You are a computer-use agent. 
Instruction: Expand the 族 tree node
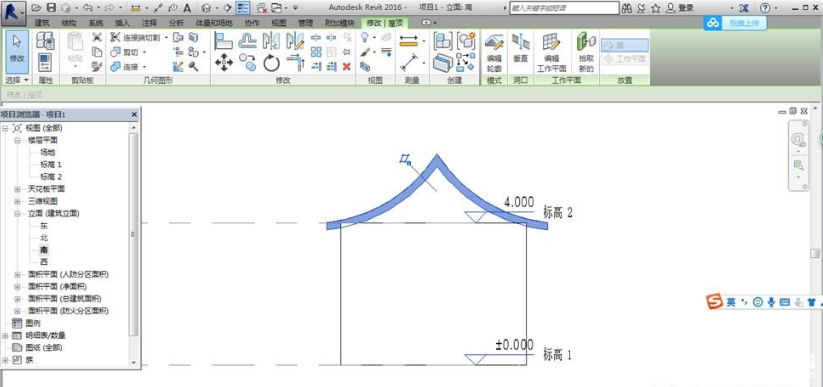[5, 360]
